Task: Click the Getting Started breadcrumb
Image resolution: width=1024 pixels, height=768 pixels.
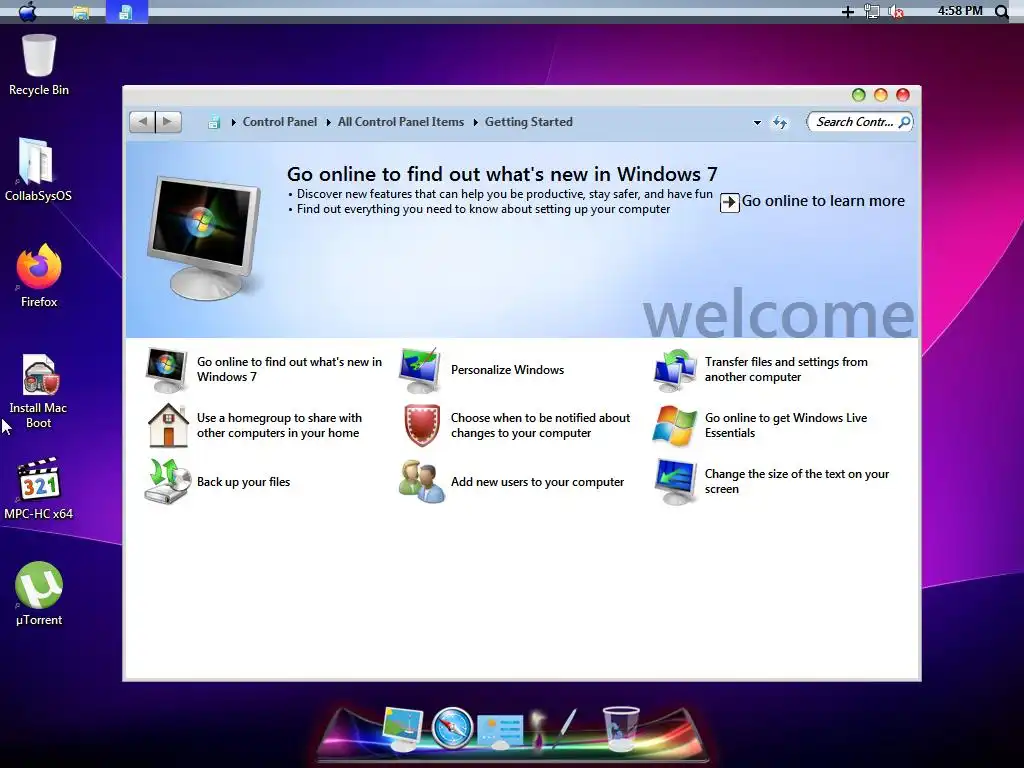Action: [x=528, y=122]
